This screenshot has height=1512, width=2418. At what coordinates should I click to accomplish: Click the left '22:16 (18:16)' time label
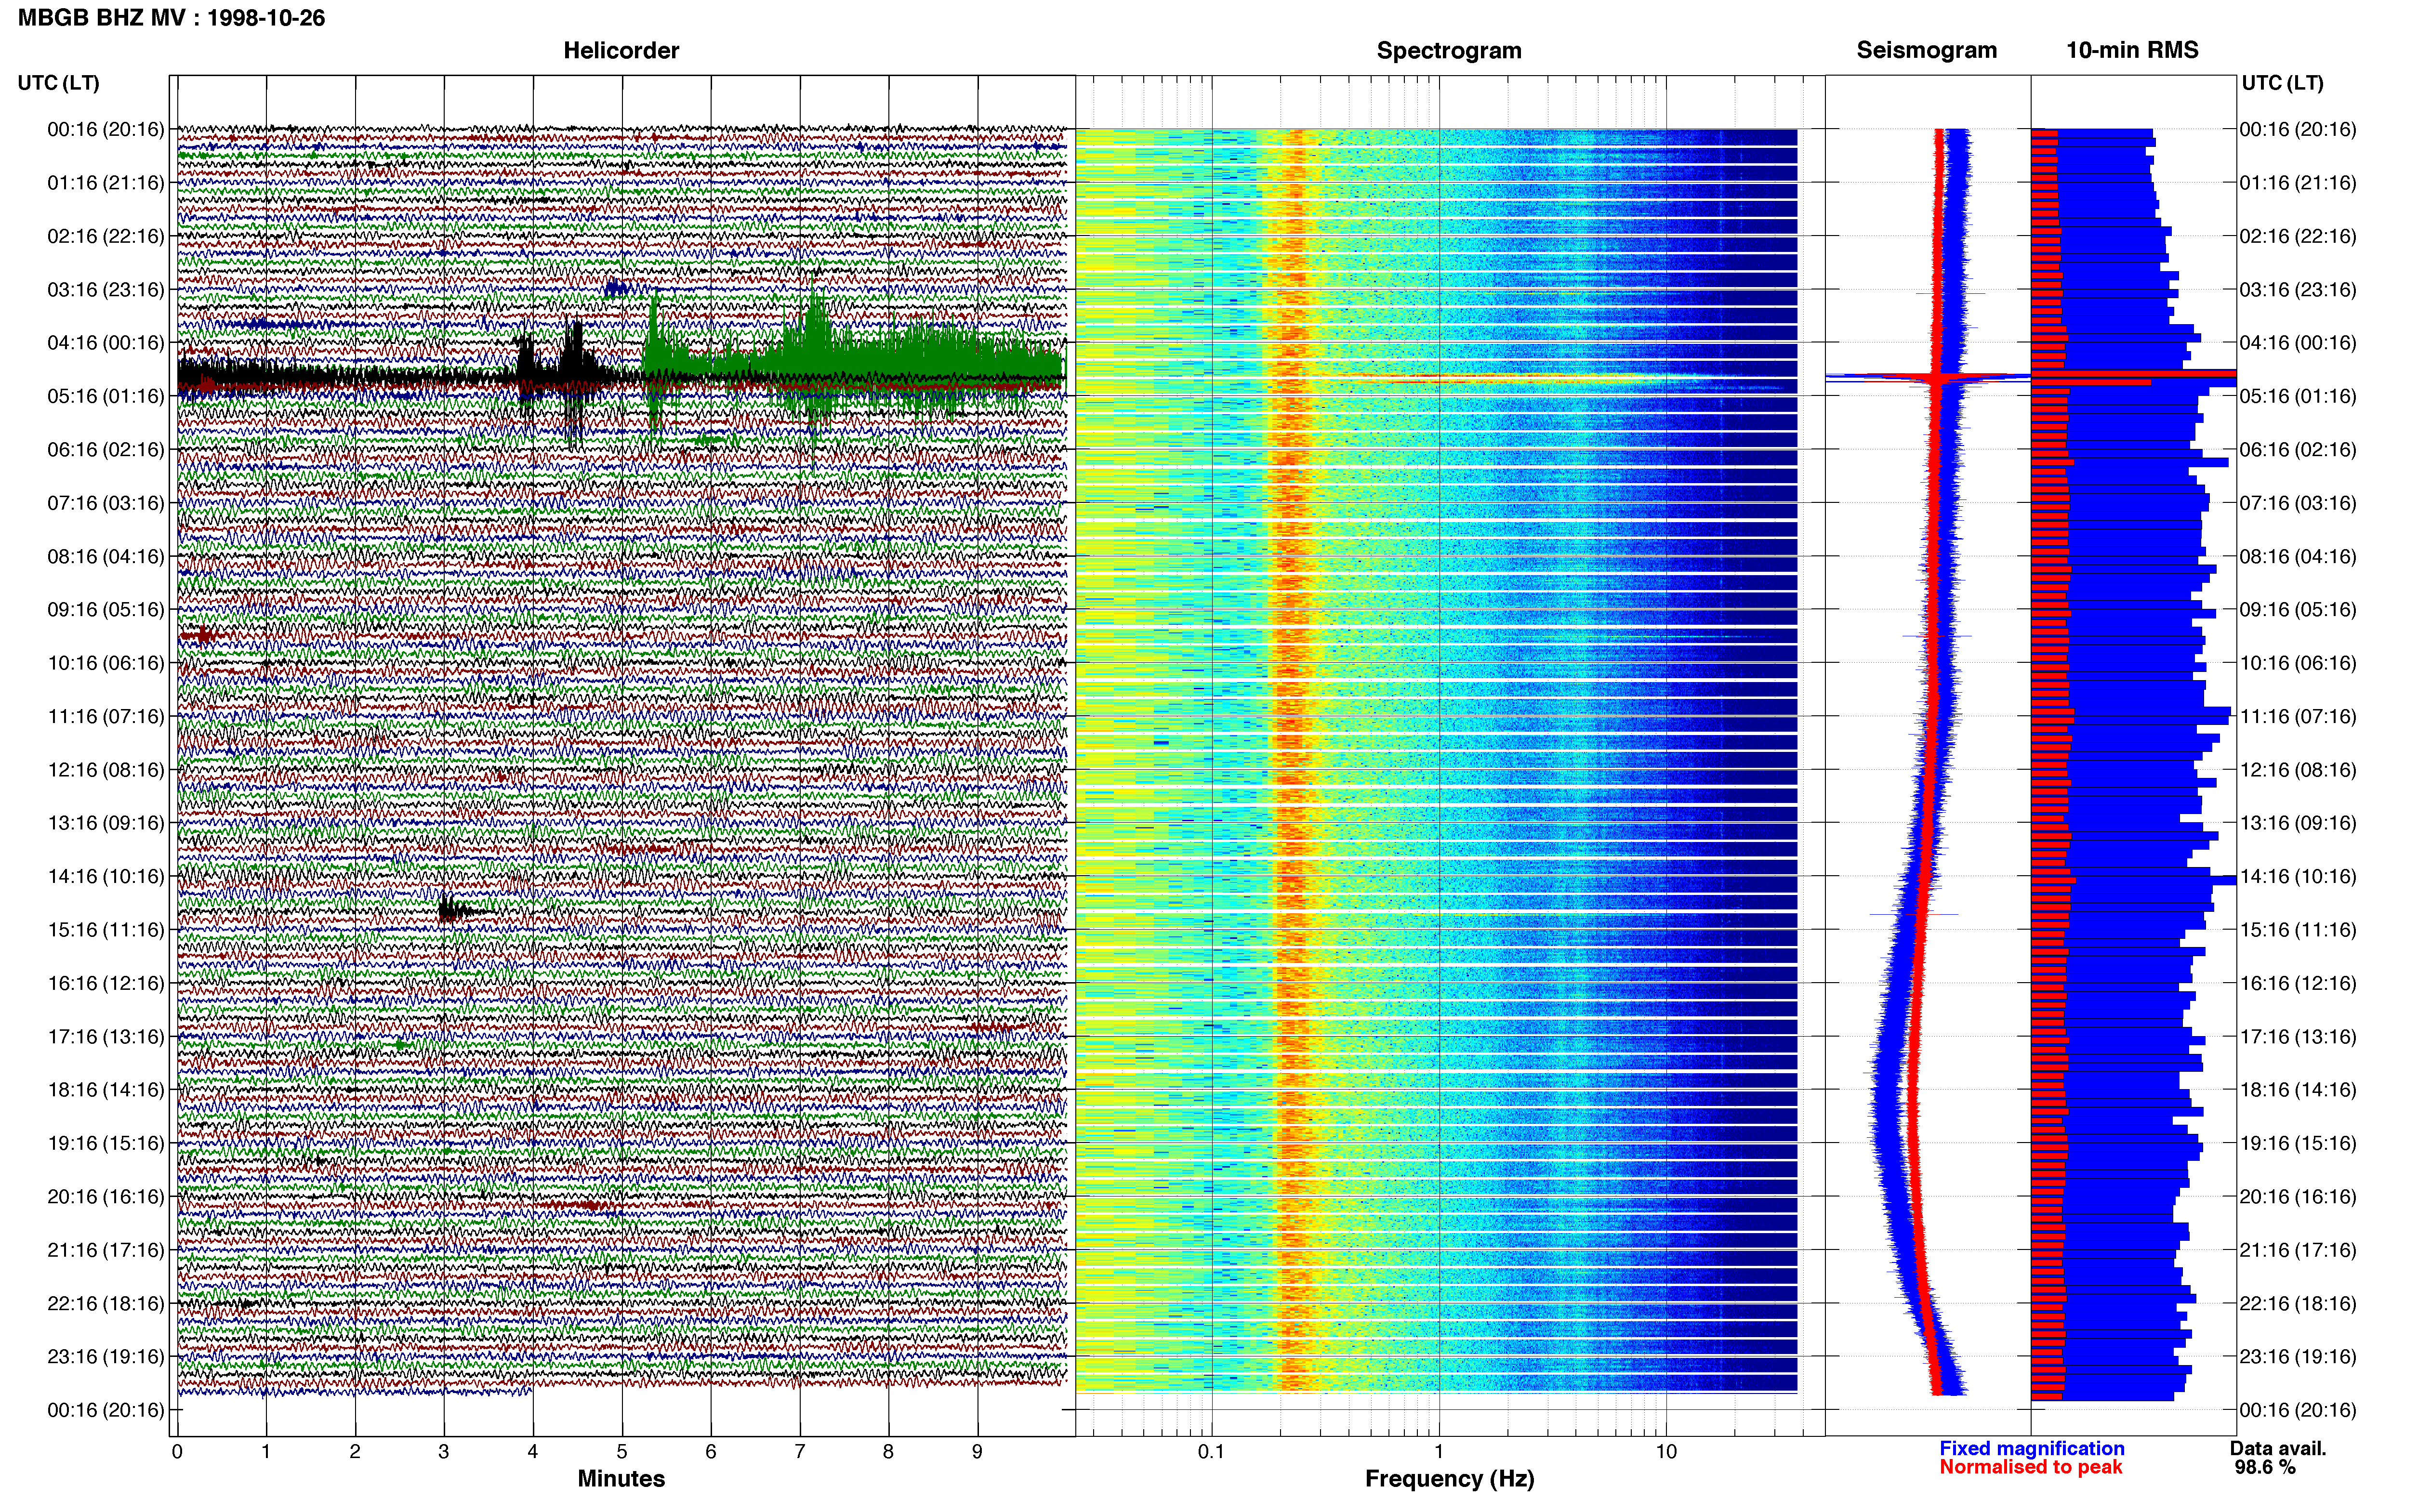[x=105, y=1303]
